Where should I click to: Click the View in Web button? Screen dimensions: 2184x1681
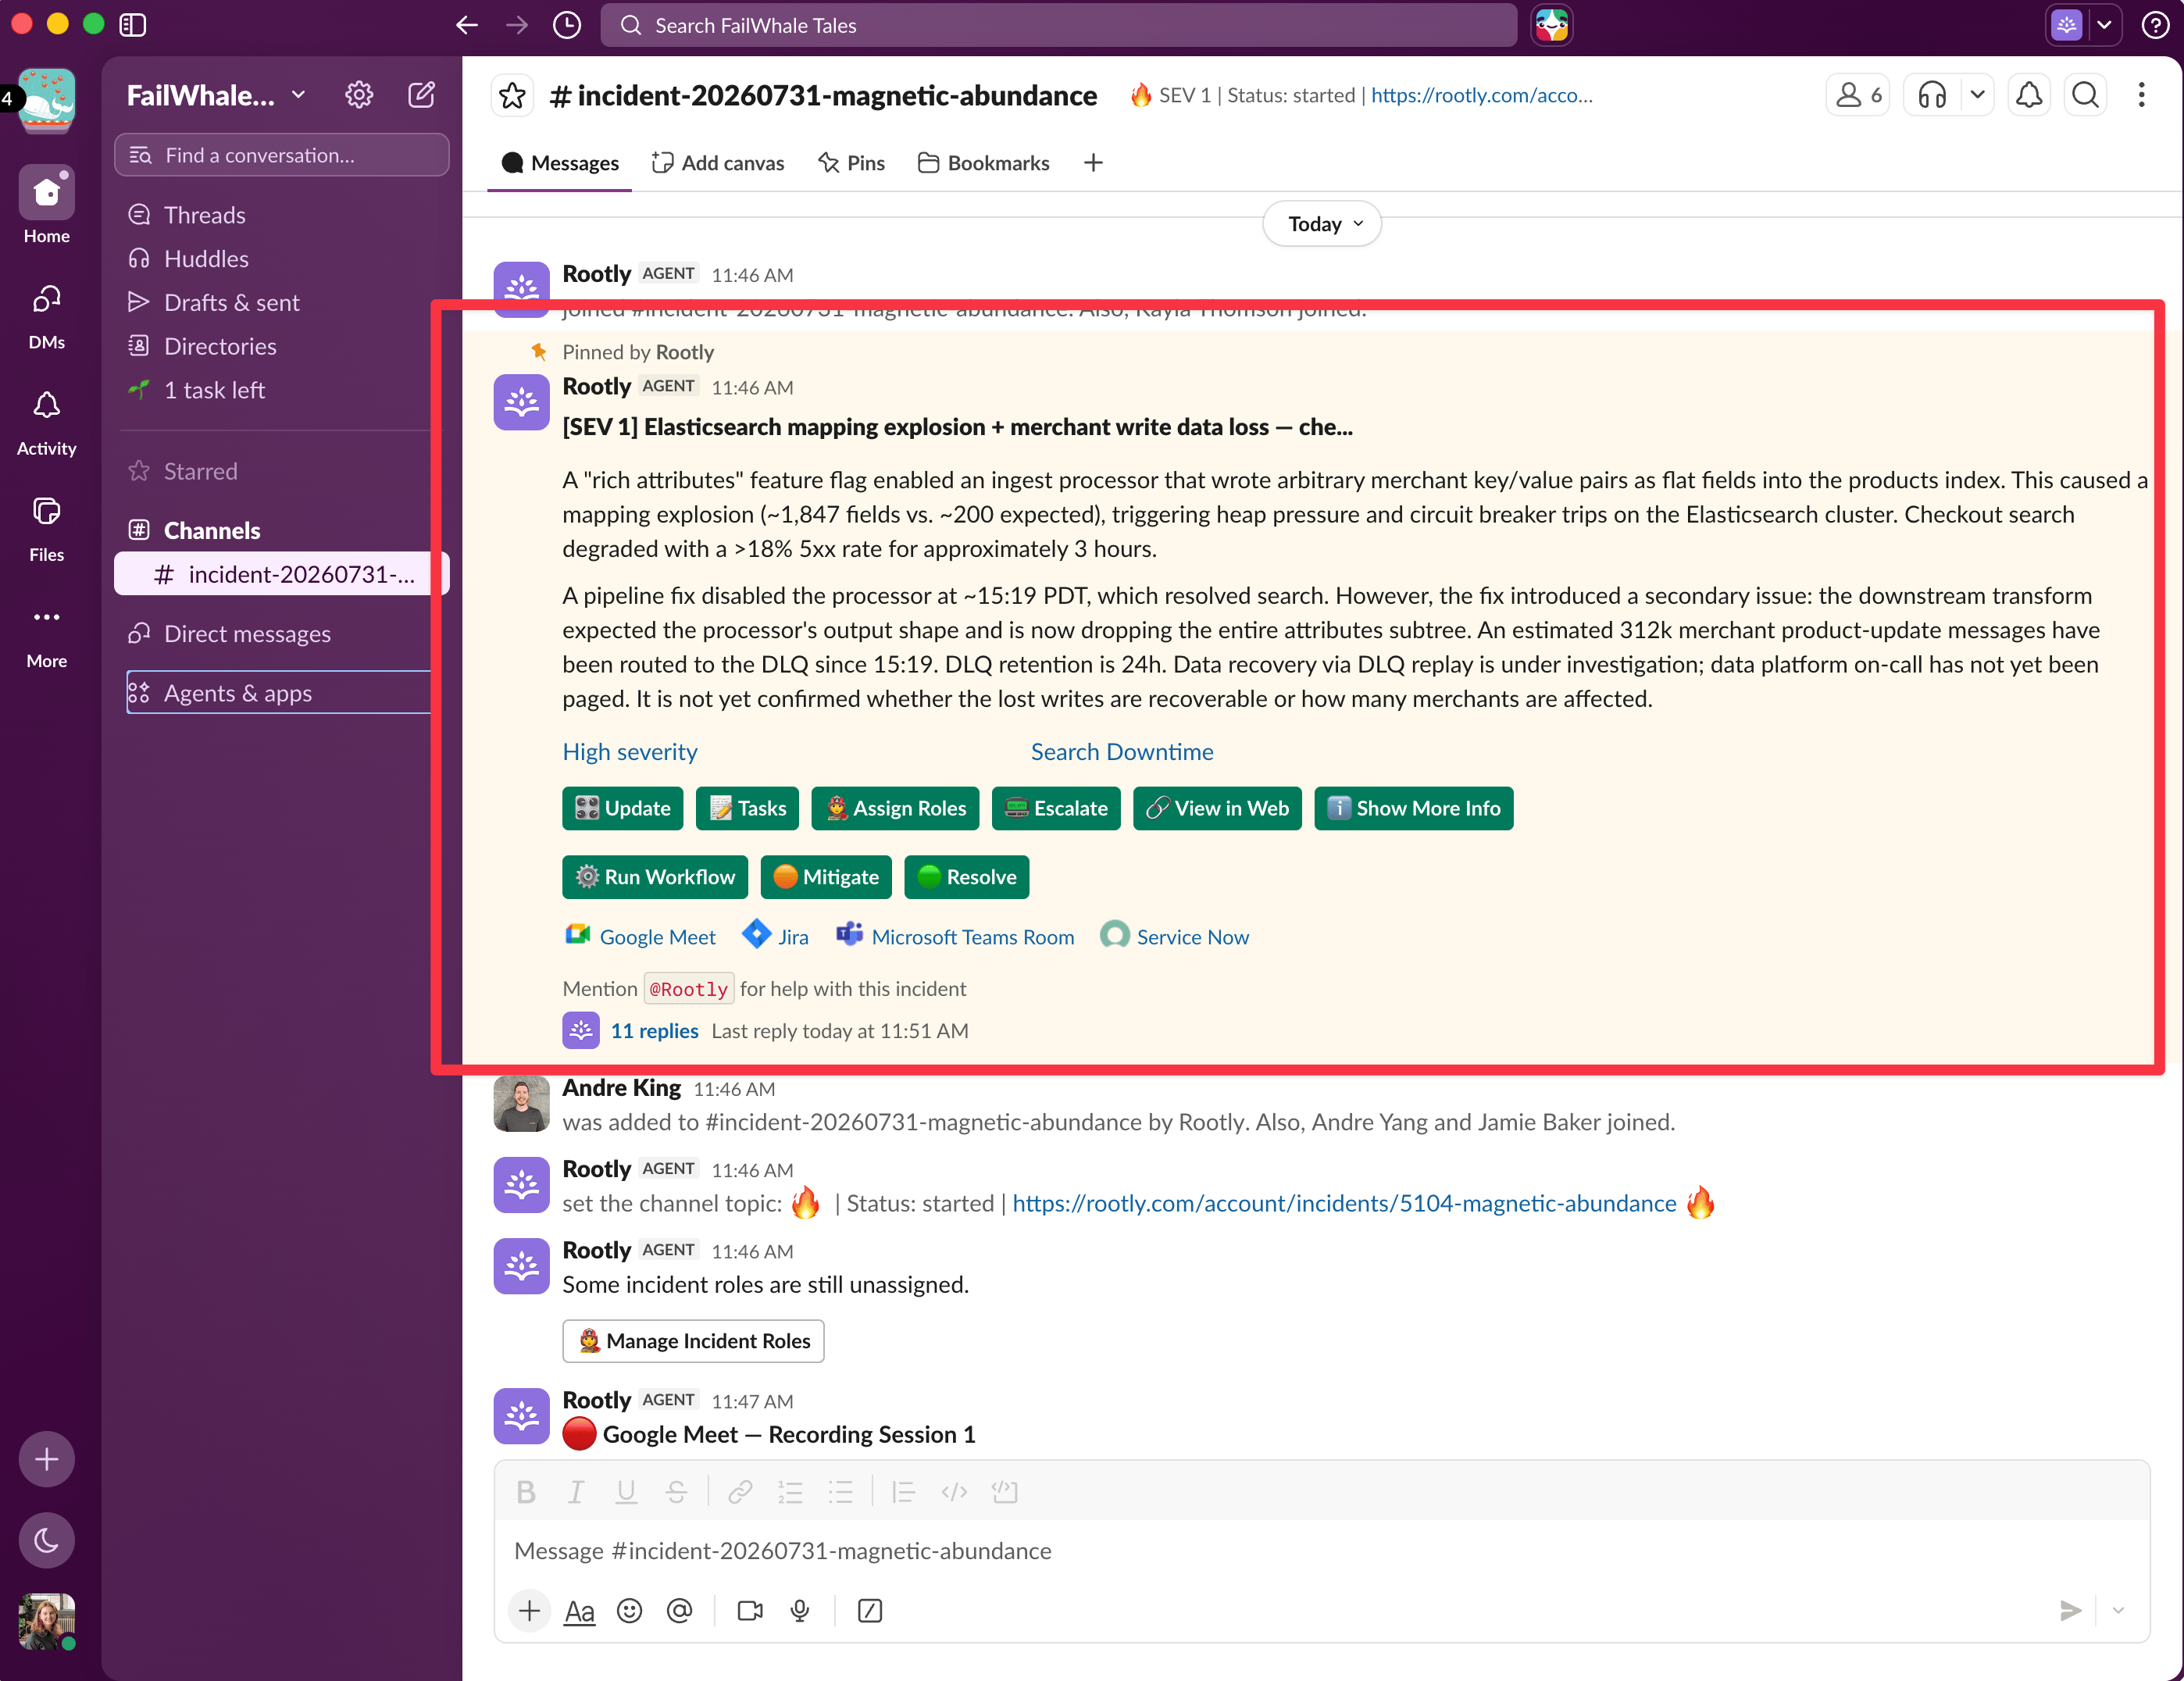point(1217,808)
